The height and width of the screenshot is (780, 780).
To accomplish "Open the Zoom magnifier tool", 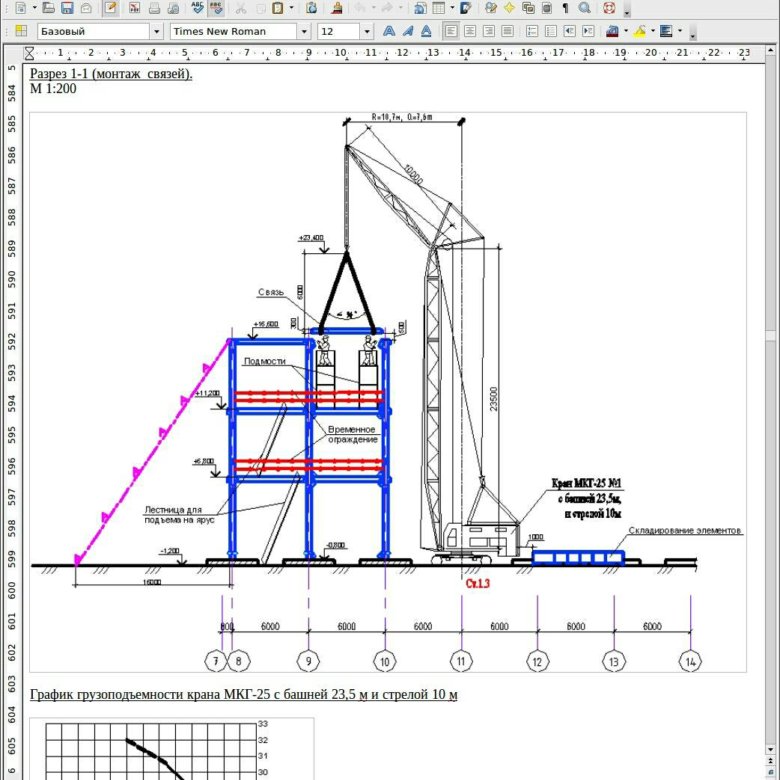I will 583,8.
